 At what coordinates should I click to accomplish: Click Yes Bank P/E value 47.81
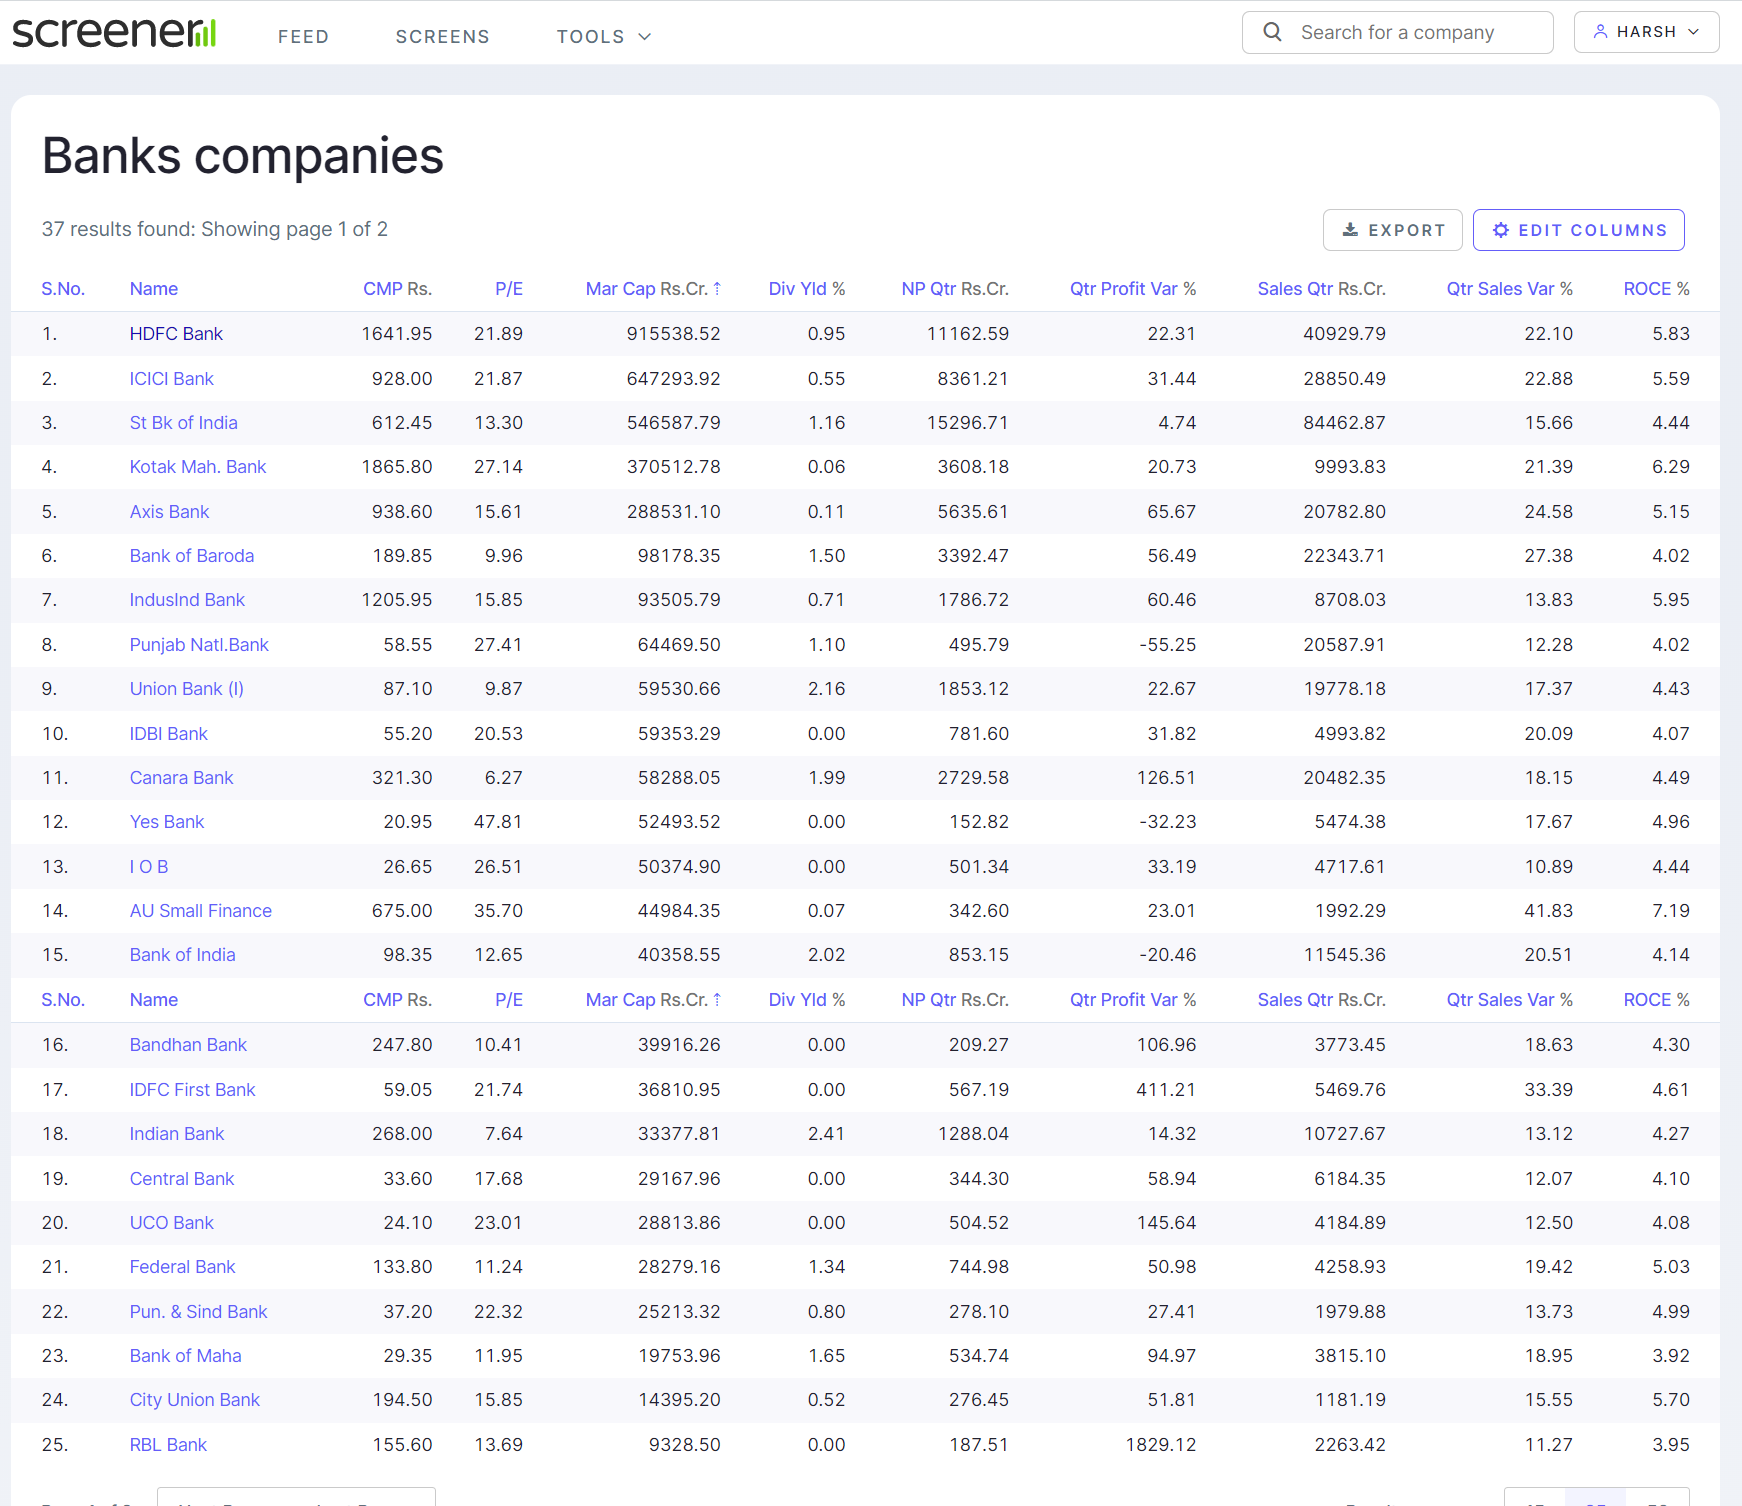click(x=498, y=822)
